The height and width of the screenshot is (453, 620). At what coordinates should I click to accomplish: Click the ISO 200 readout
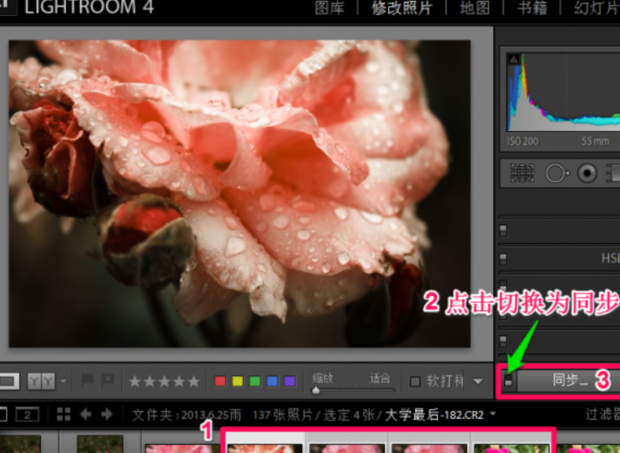pyautogui.click(x=522, y=141)
